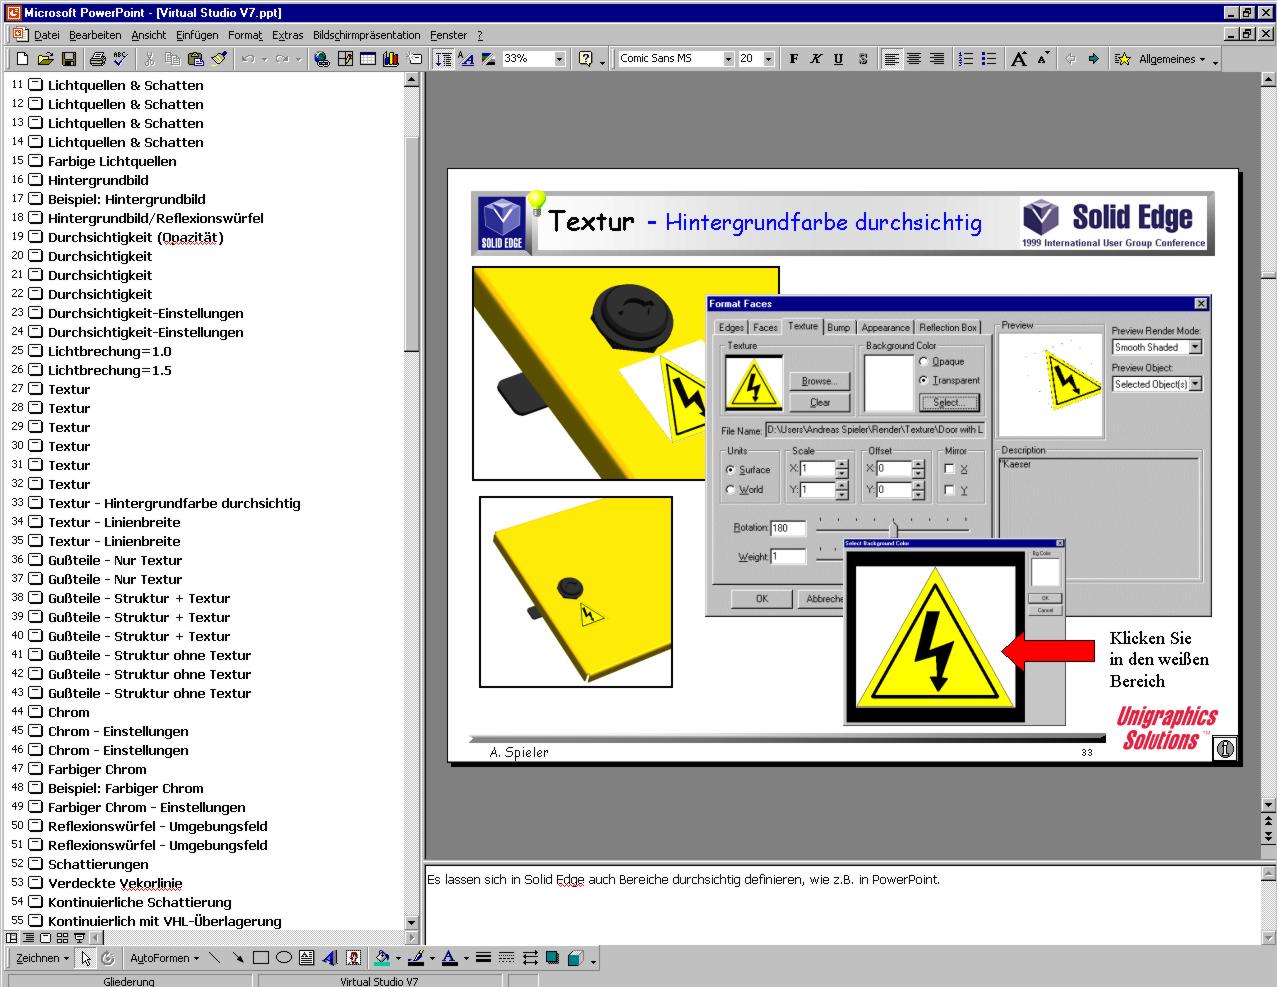
Task: Click the Insert Table icon
Action: [x=368, y=59]
